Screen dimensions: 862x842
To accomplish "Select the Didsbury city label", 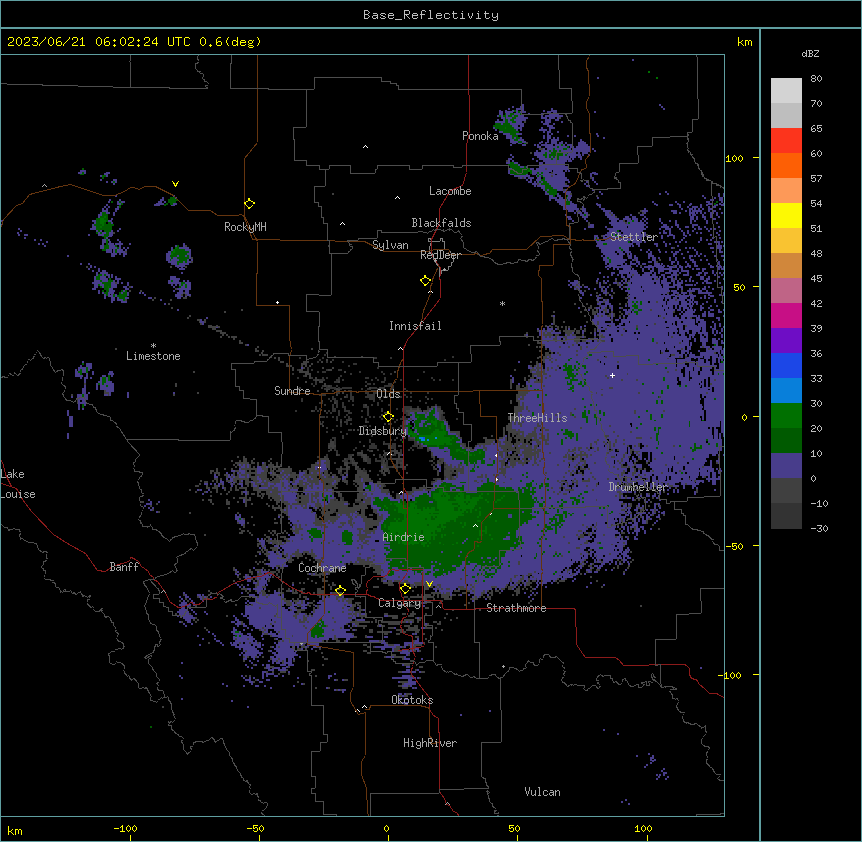I will (x=383, y=431).
